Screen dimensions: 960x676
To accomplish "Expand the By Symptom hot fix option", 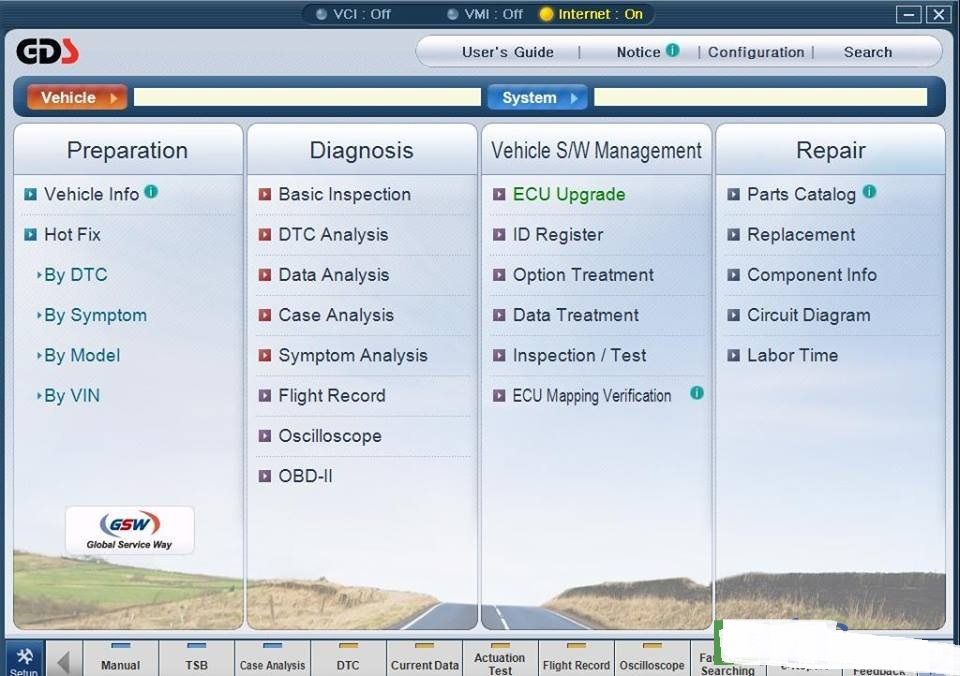I will coord(94,315).
